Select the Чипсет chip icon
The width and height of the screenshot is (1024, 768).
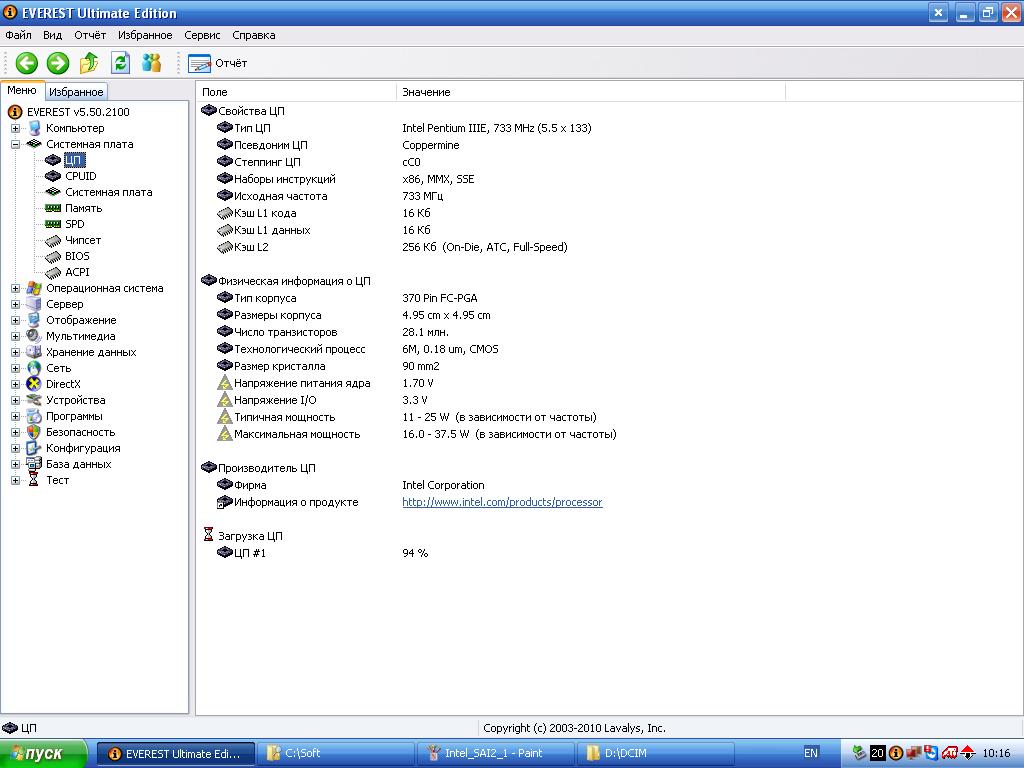[53, 240]
